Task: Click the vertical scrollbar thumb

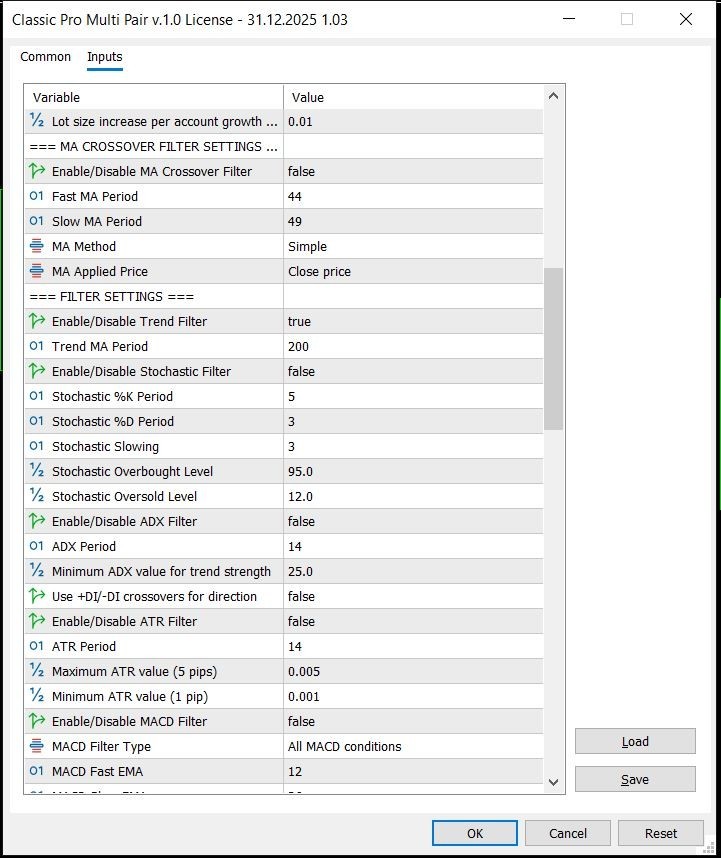Action: (x=554, y=349)
